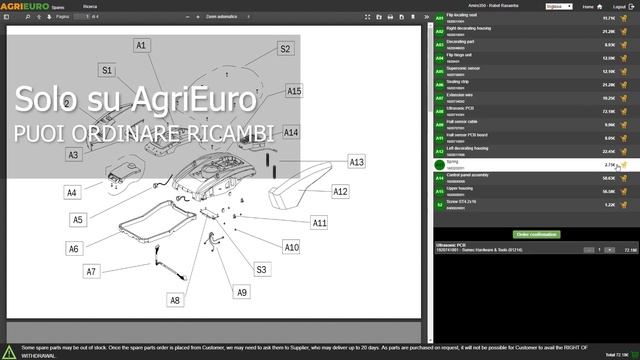Add Hall sensor PCB board to cart

coord(624,138)
